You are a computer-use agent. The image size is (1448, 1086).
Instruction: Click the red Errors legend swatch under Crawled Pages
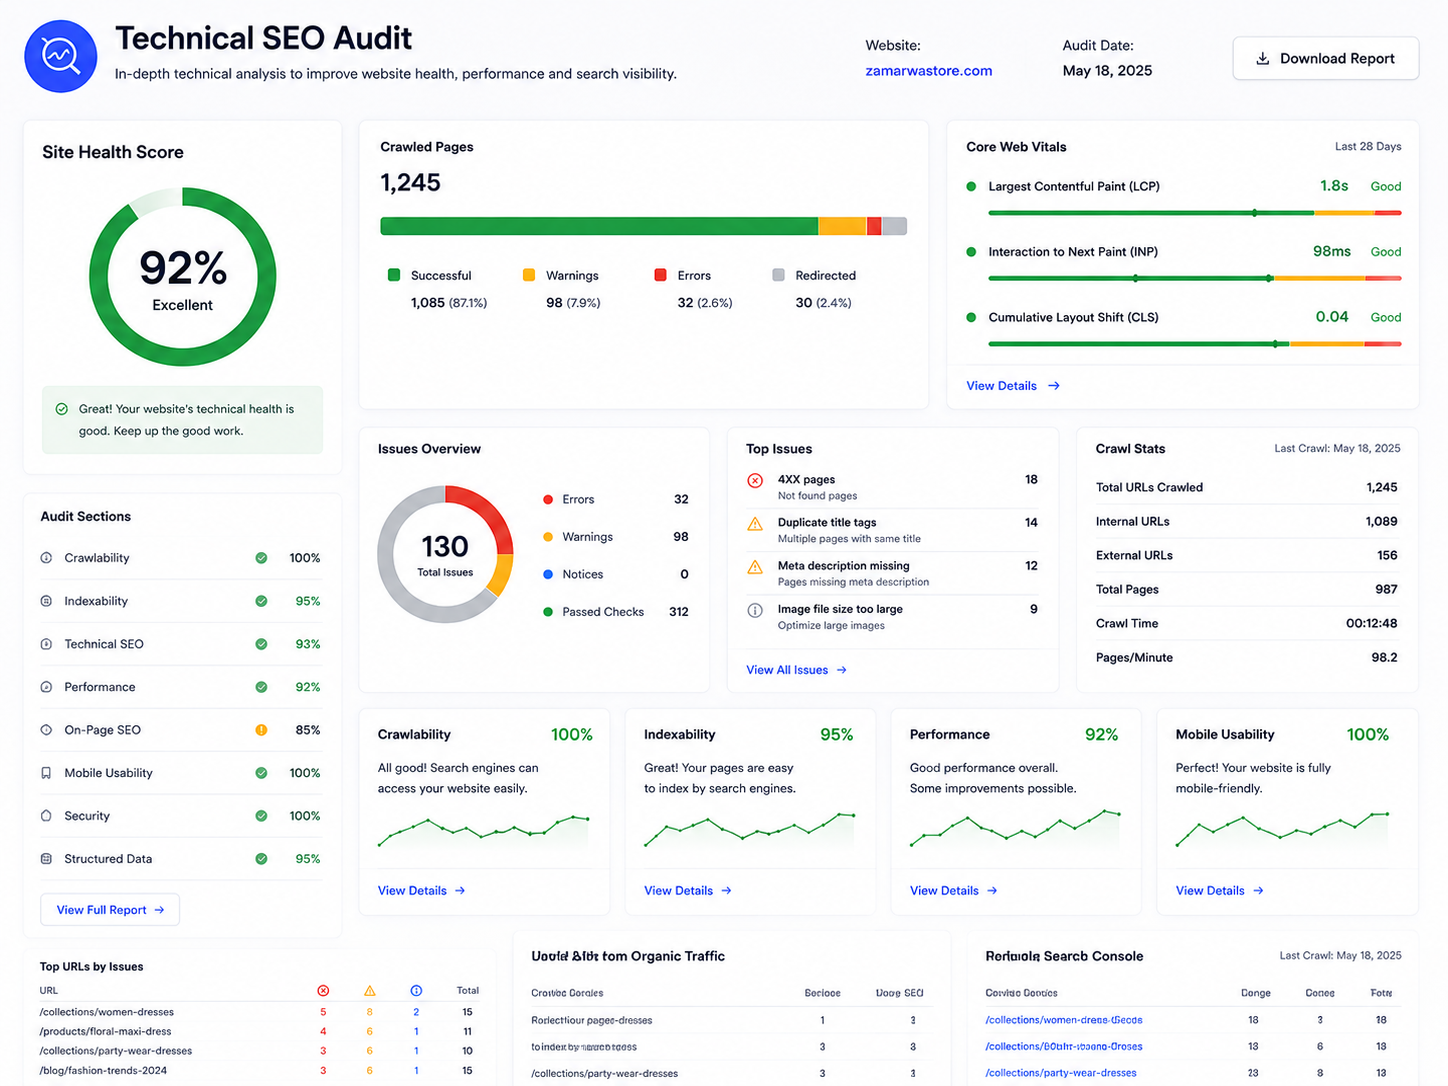tap(660, 275)
